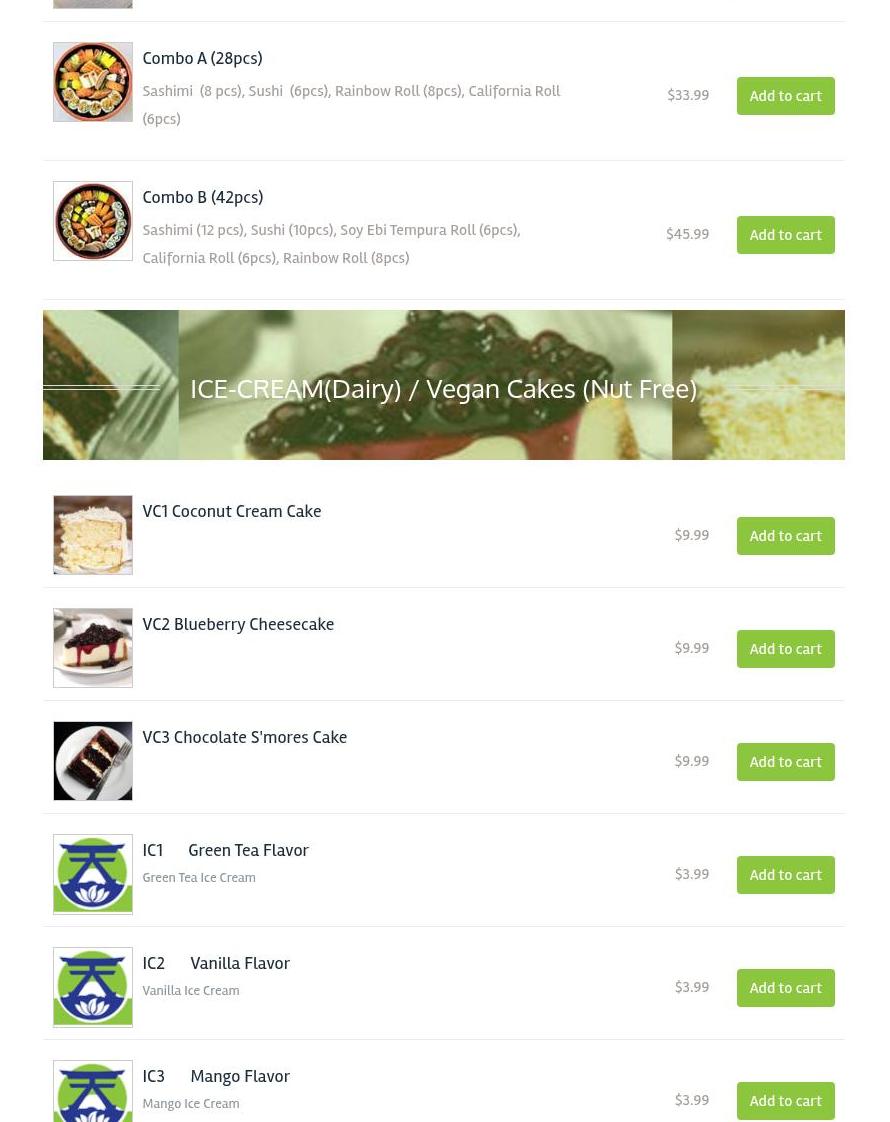Add VC2 Blueberry Cheesecake to cart

click(786, 649)
